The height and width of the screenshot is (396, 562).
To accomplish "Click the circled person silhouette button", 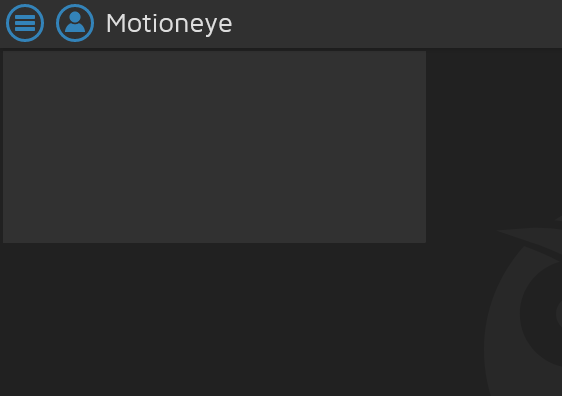I will [x=75, y=23].
